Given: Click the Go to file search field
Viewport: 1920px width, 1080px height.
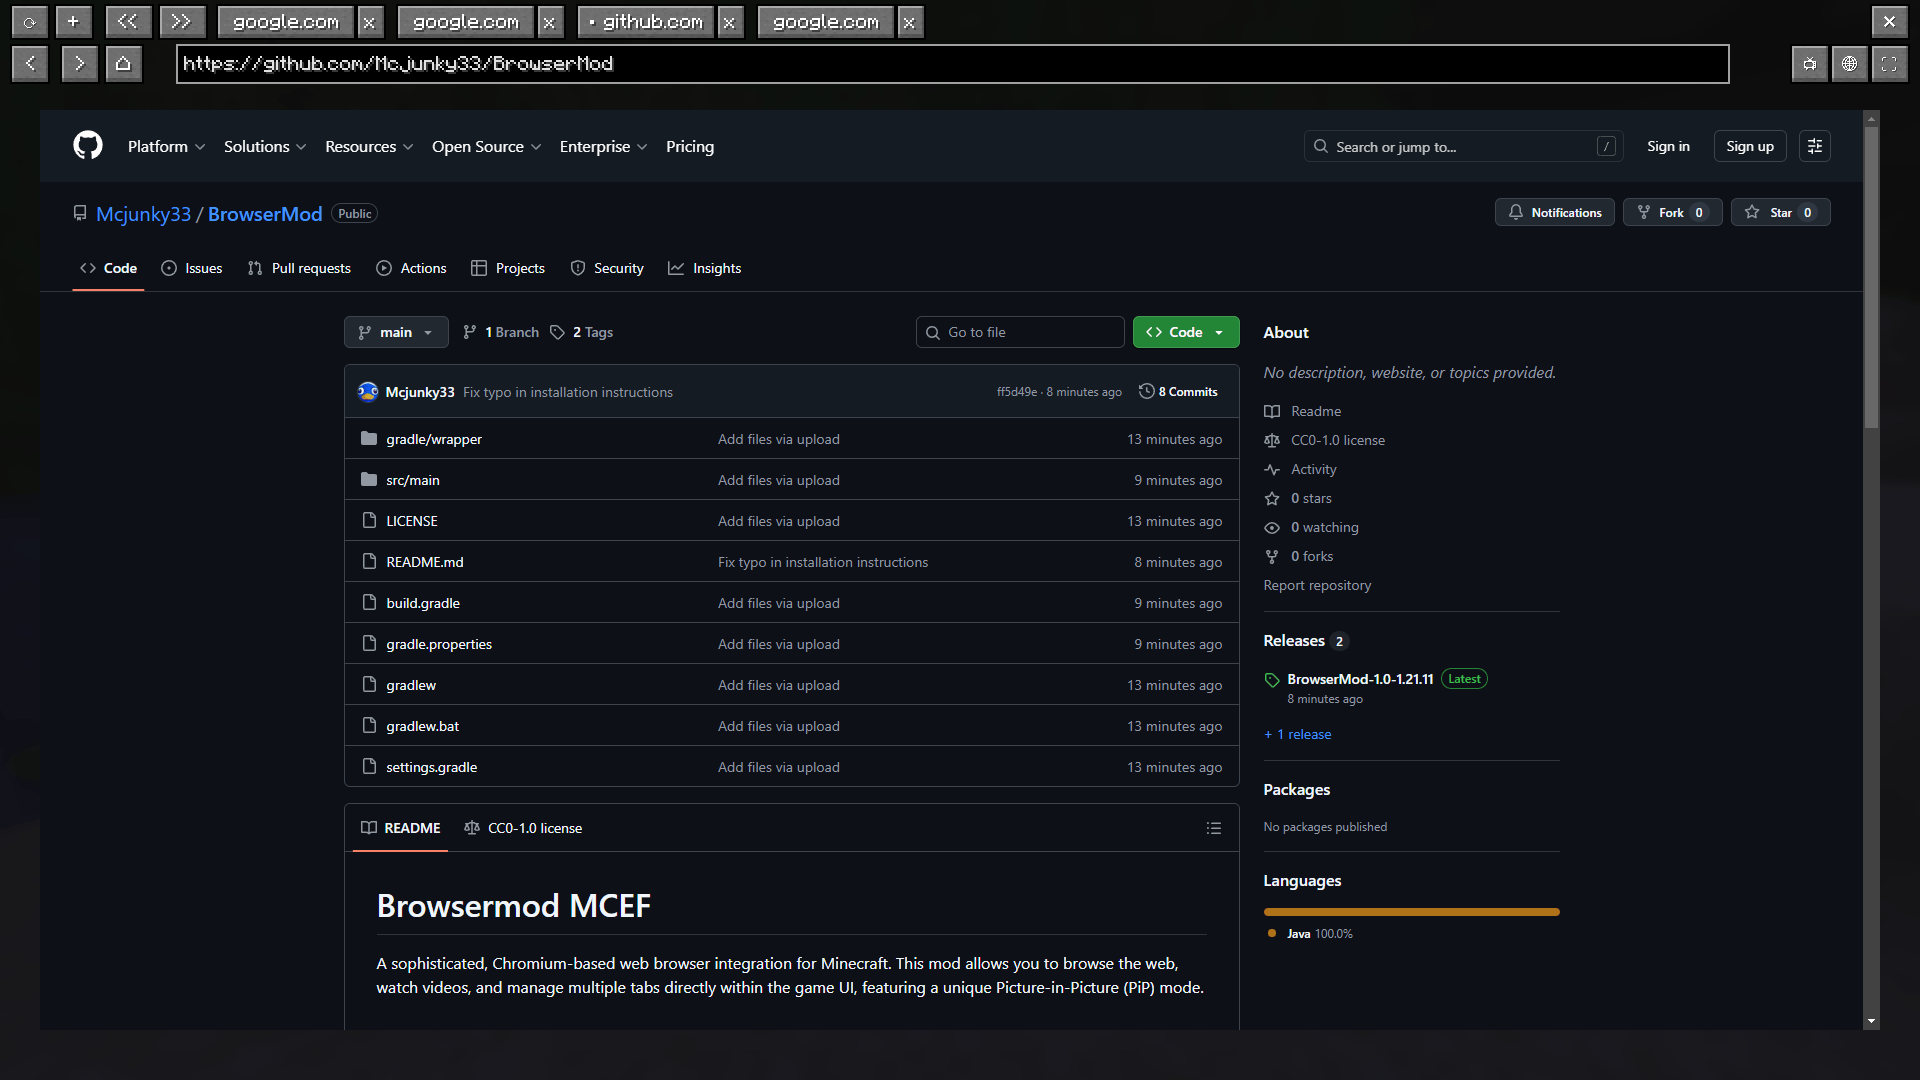Looking at the screenshot, I should point(1020,332).
